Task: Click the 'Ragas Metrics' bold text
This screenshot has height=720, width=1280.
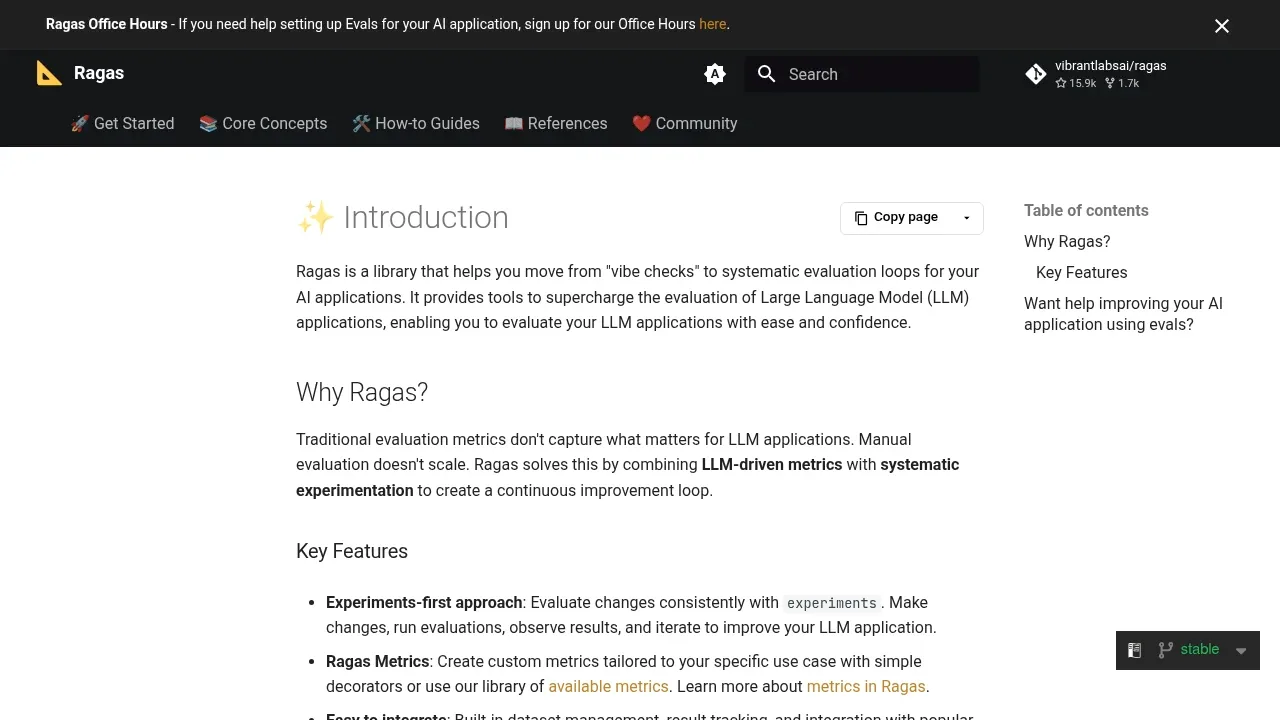Action: (377, 661)
